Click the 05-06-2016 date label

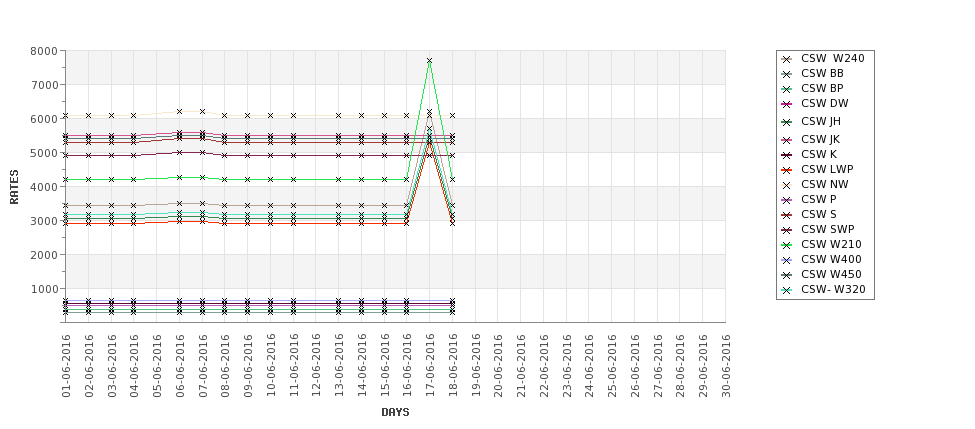pos(157,366)
